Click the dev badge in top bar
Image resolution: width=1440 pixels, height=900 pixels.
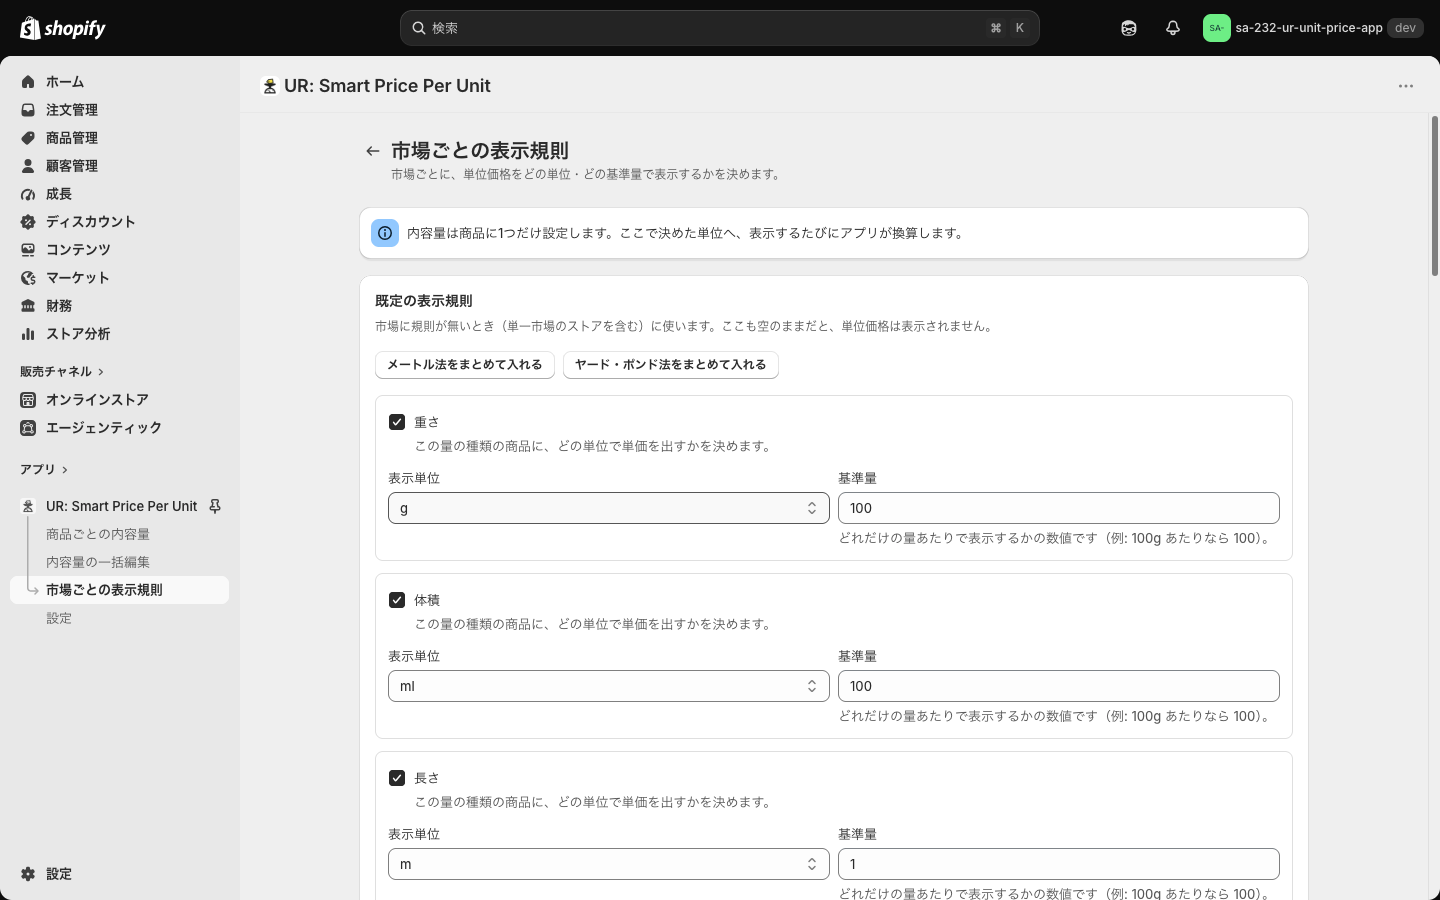(1405, 28)
